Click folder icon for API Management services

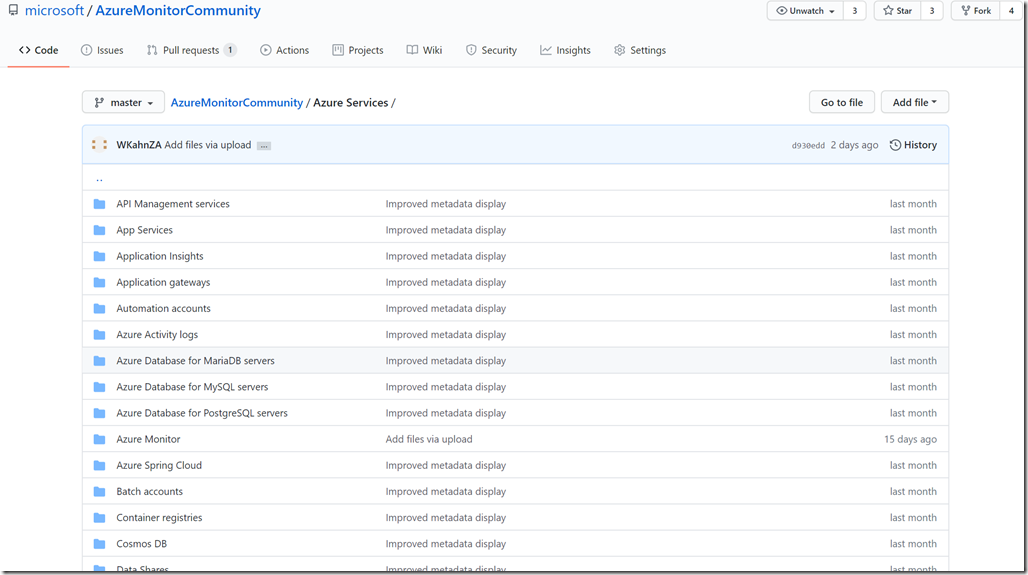(x=100, y=204)
